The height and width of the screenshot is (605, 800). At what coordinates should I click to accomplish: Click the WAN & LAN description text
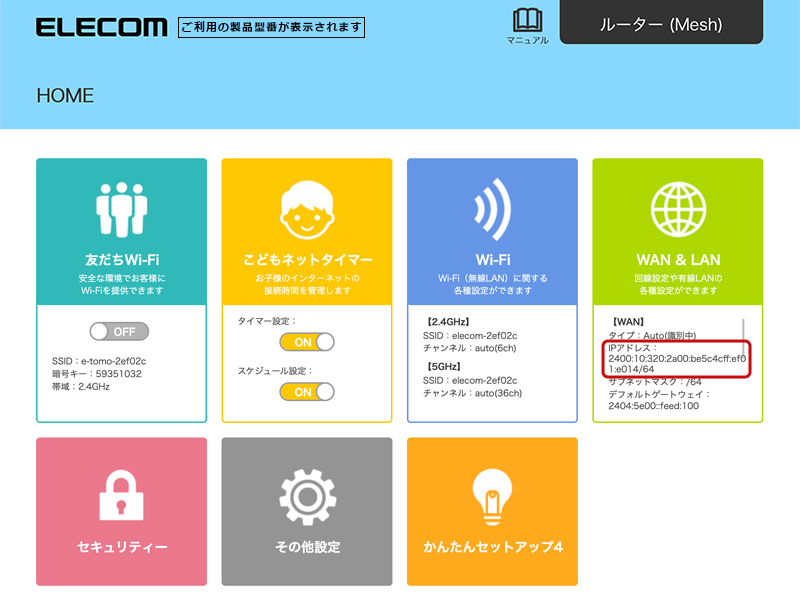click(x=678, y=284)
